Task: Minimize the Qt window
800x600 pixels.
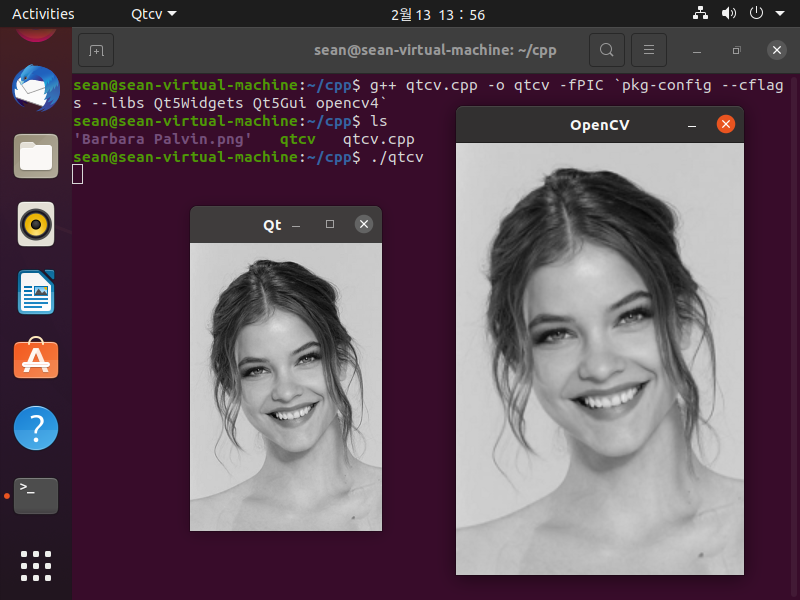Action: pyautogui.click(x=296, y=225)
